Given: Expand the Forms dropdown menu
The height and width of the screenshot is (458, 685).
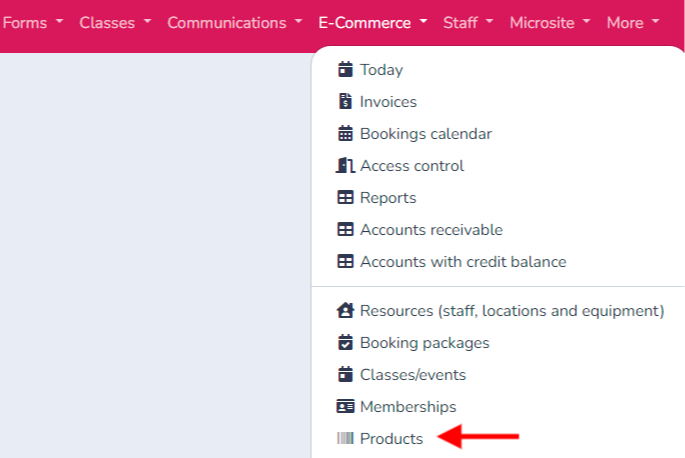Looking at the screenshot, I should point(33,22).
